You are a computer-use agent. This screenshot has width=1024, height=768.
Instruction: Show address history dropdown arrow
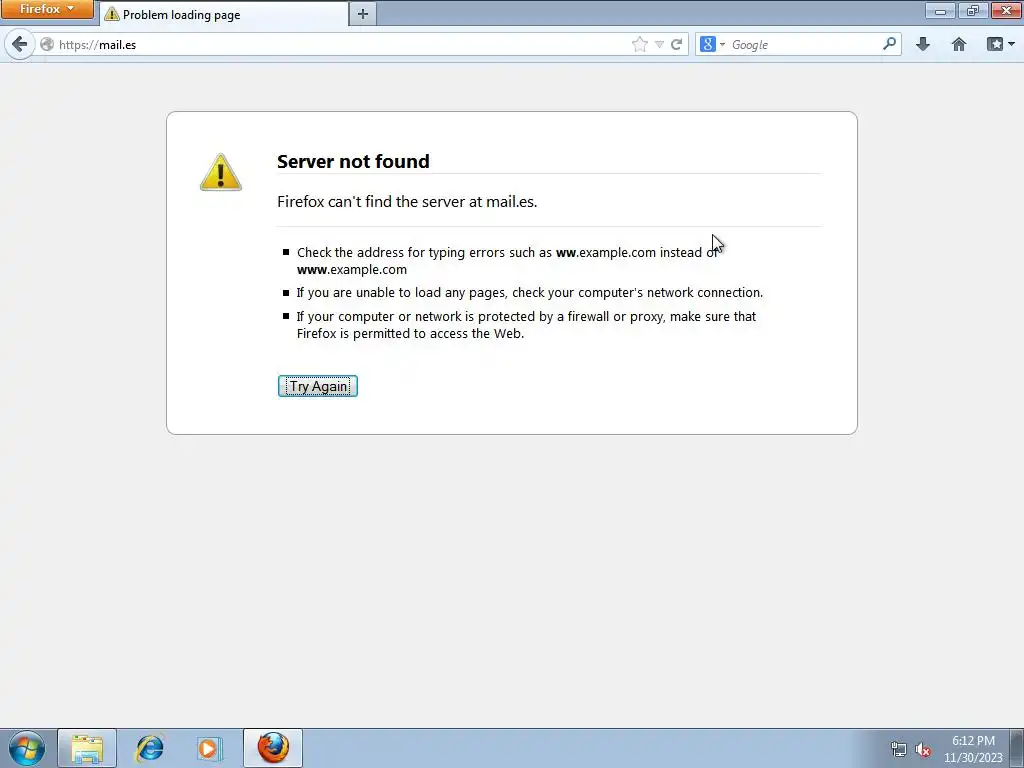pyautogui.click(x=660, y=44)
